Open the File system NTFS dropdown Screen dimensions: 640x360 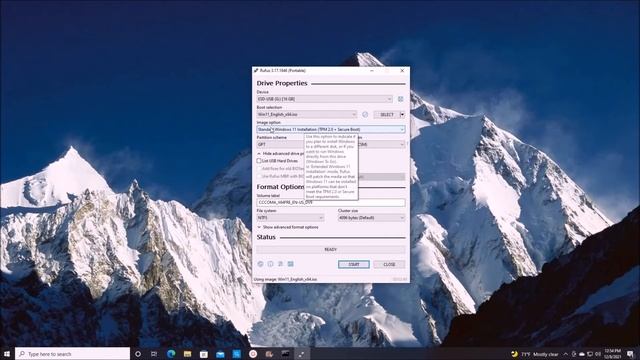click(x=290, y=218)
